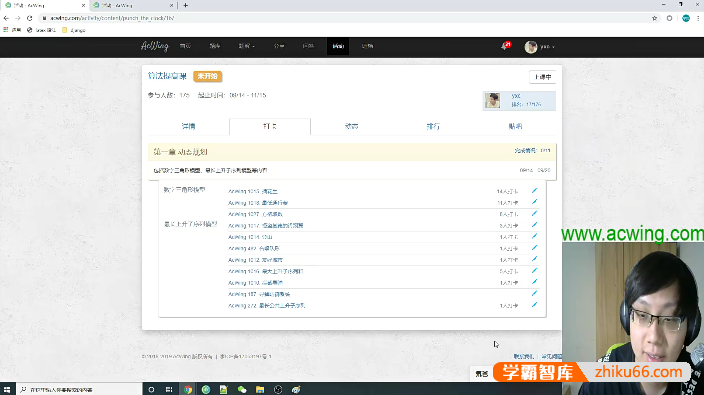Open Chrome from the taskbar
This screenshot has width=704, height=395.
coord(188,389)
